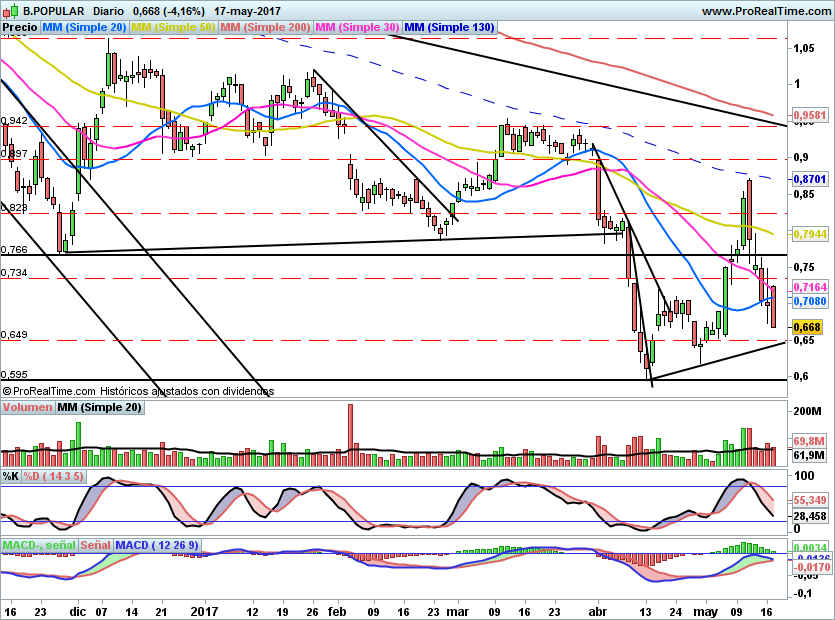Image resolution: width=835 pixels, height=620 pixels.
Task: Click the volume panel MM (Simple 20) label
Action: point(100,407)
